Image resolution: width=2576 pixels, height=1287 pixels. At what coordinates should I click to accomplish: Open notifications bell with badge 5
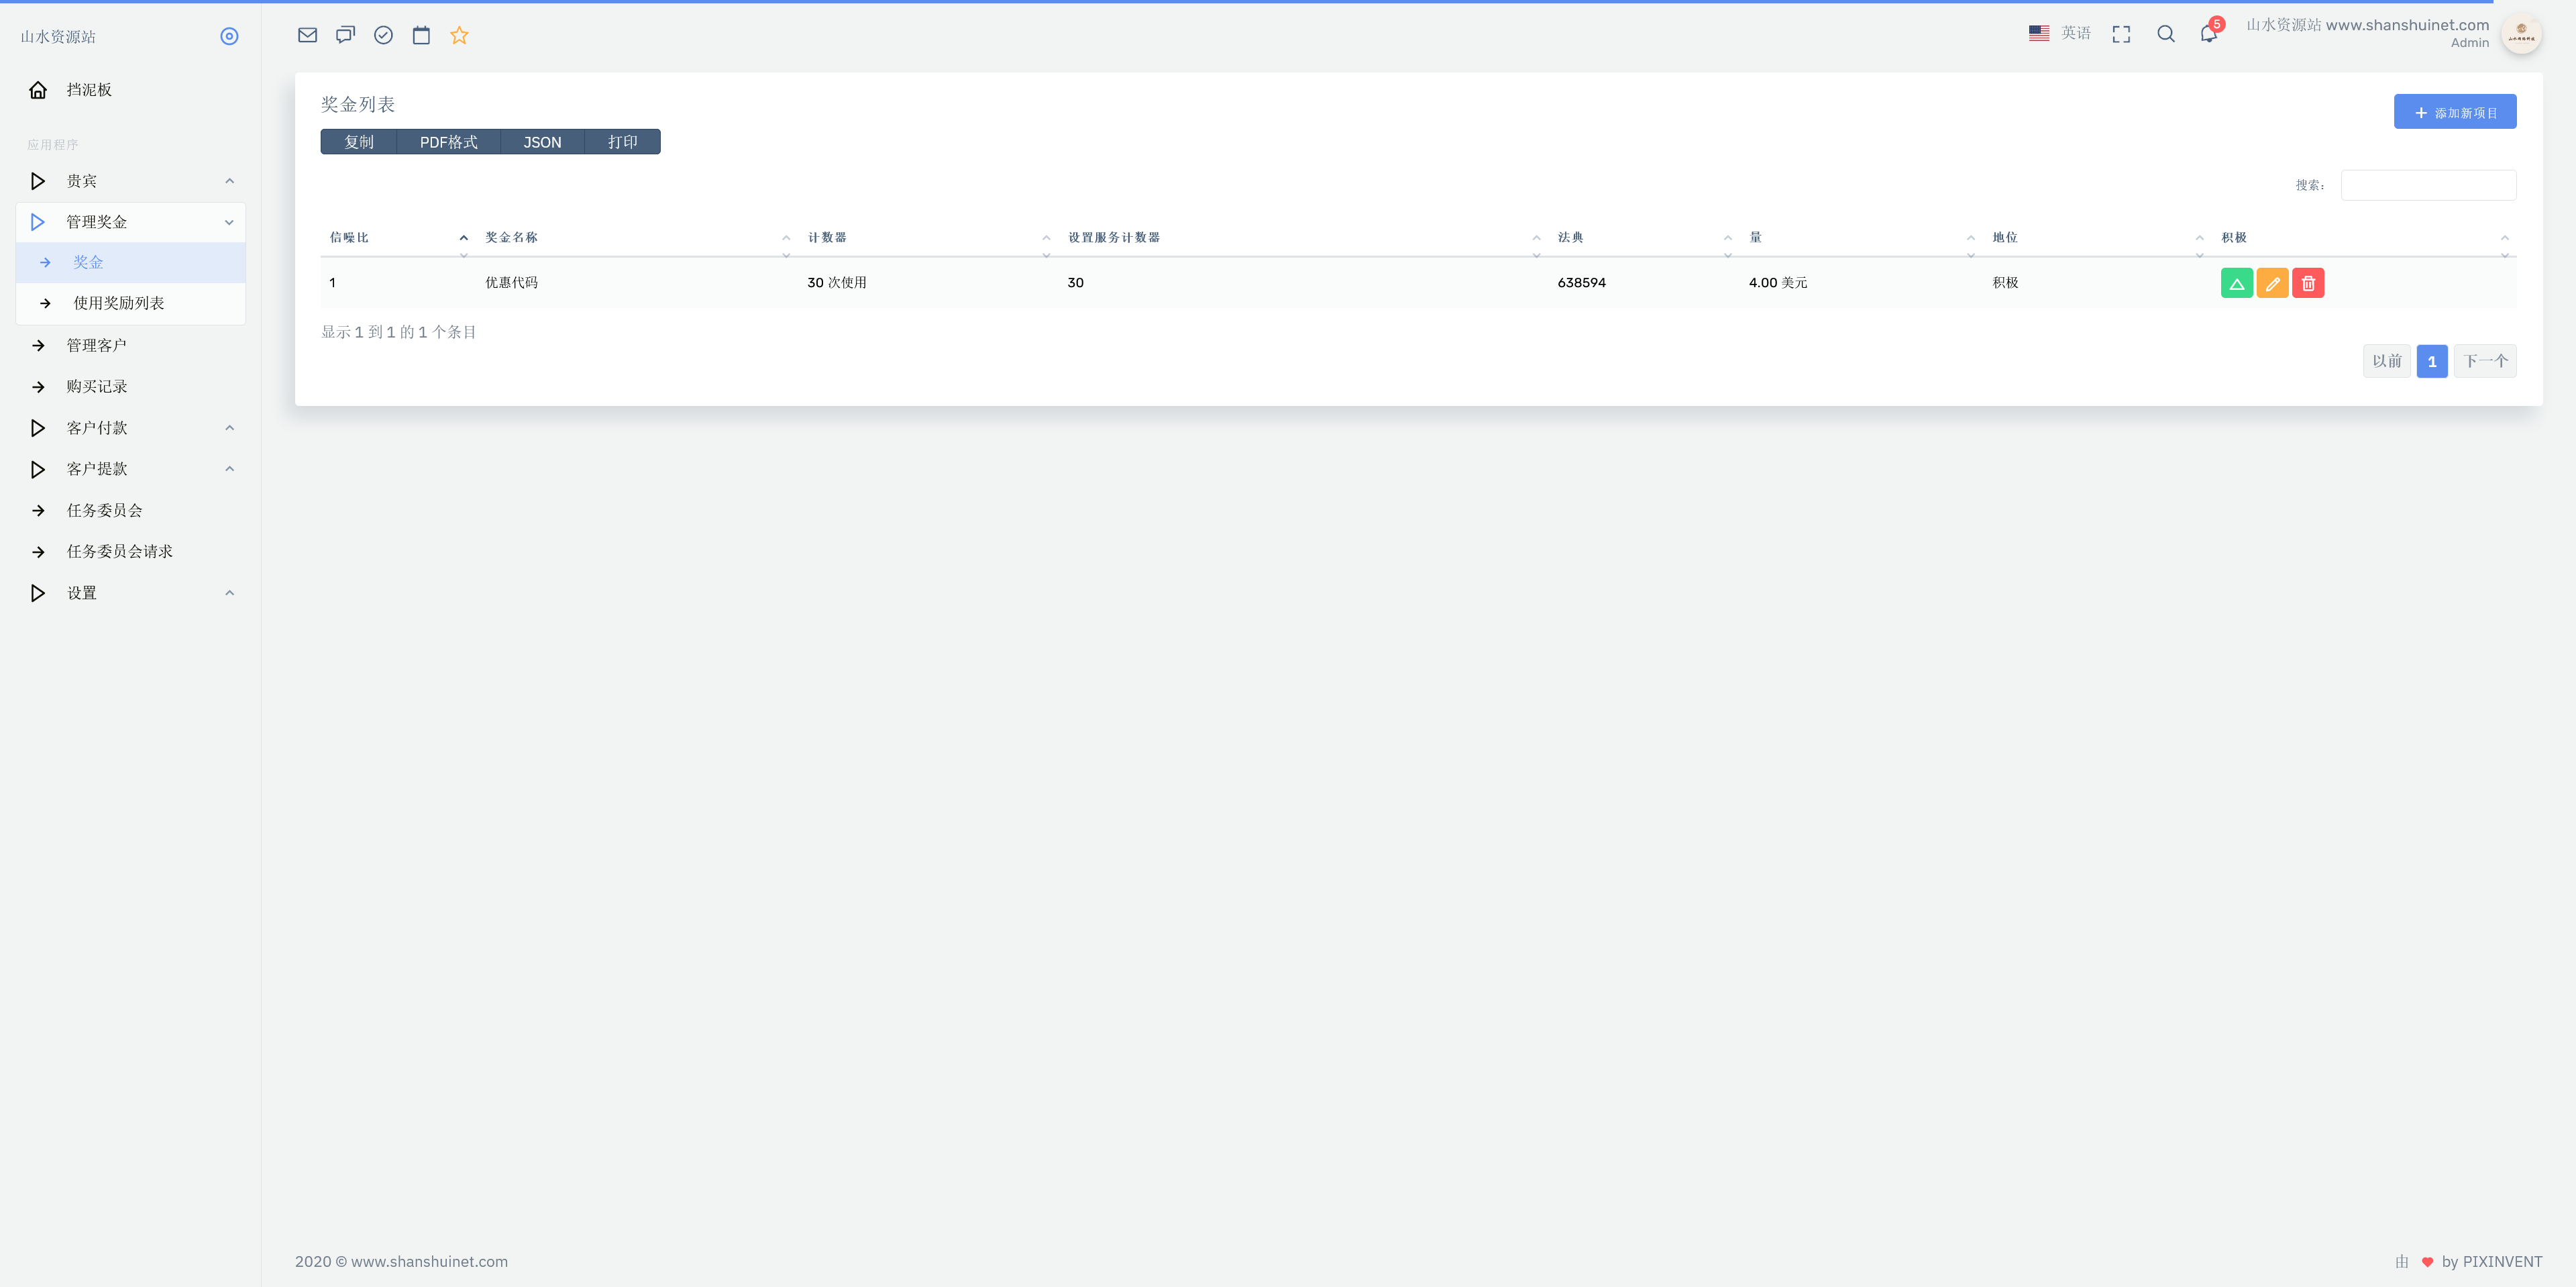tap(2208, 34)
